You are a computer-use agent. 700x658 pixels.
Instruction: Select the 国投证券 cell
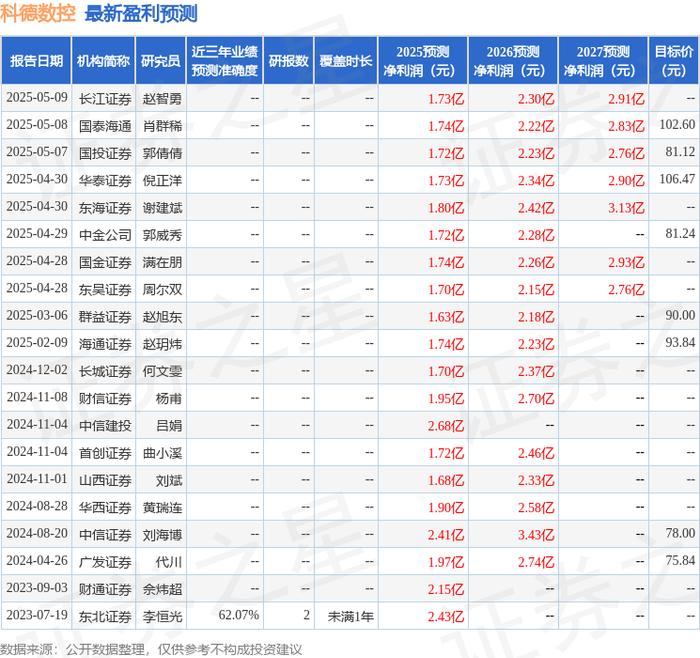(x=105, y=154)
